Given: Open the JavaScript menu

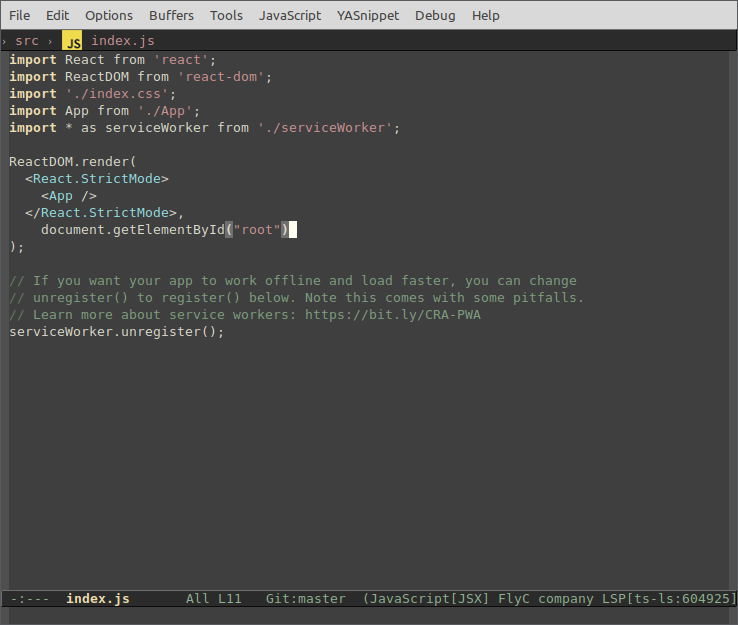Looking at the screenshot, I should click(290, 15).
